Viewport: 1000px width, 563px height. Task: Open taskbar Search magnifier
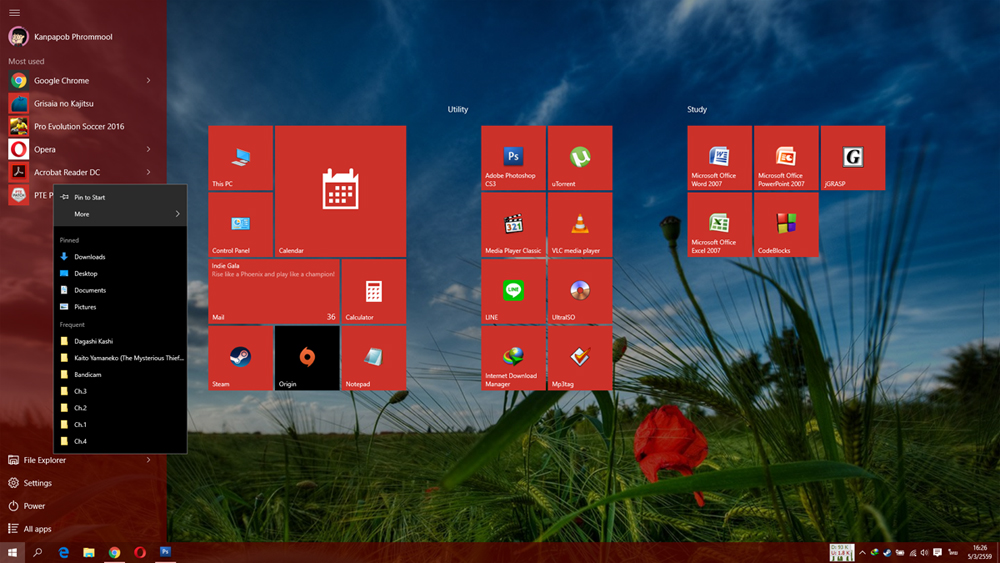coord(38,553)
